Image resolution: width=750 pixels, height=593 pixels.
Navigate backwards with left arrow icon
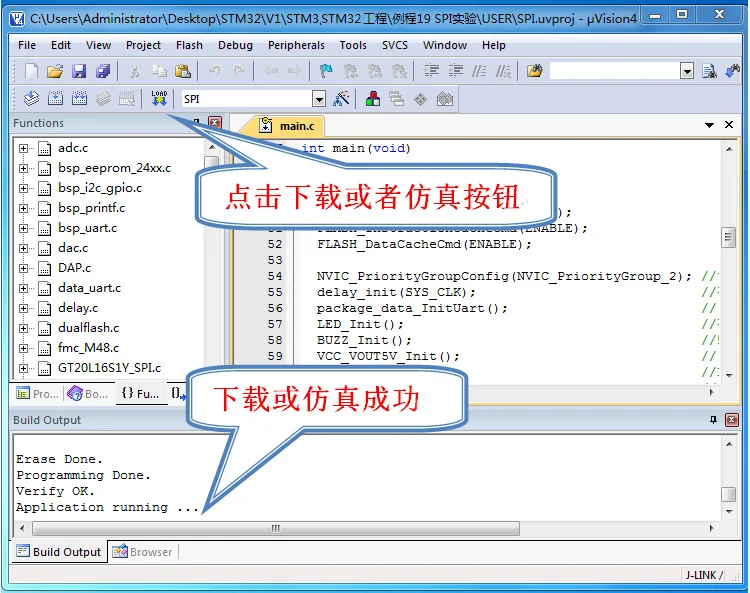click(271, 71)
